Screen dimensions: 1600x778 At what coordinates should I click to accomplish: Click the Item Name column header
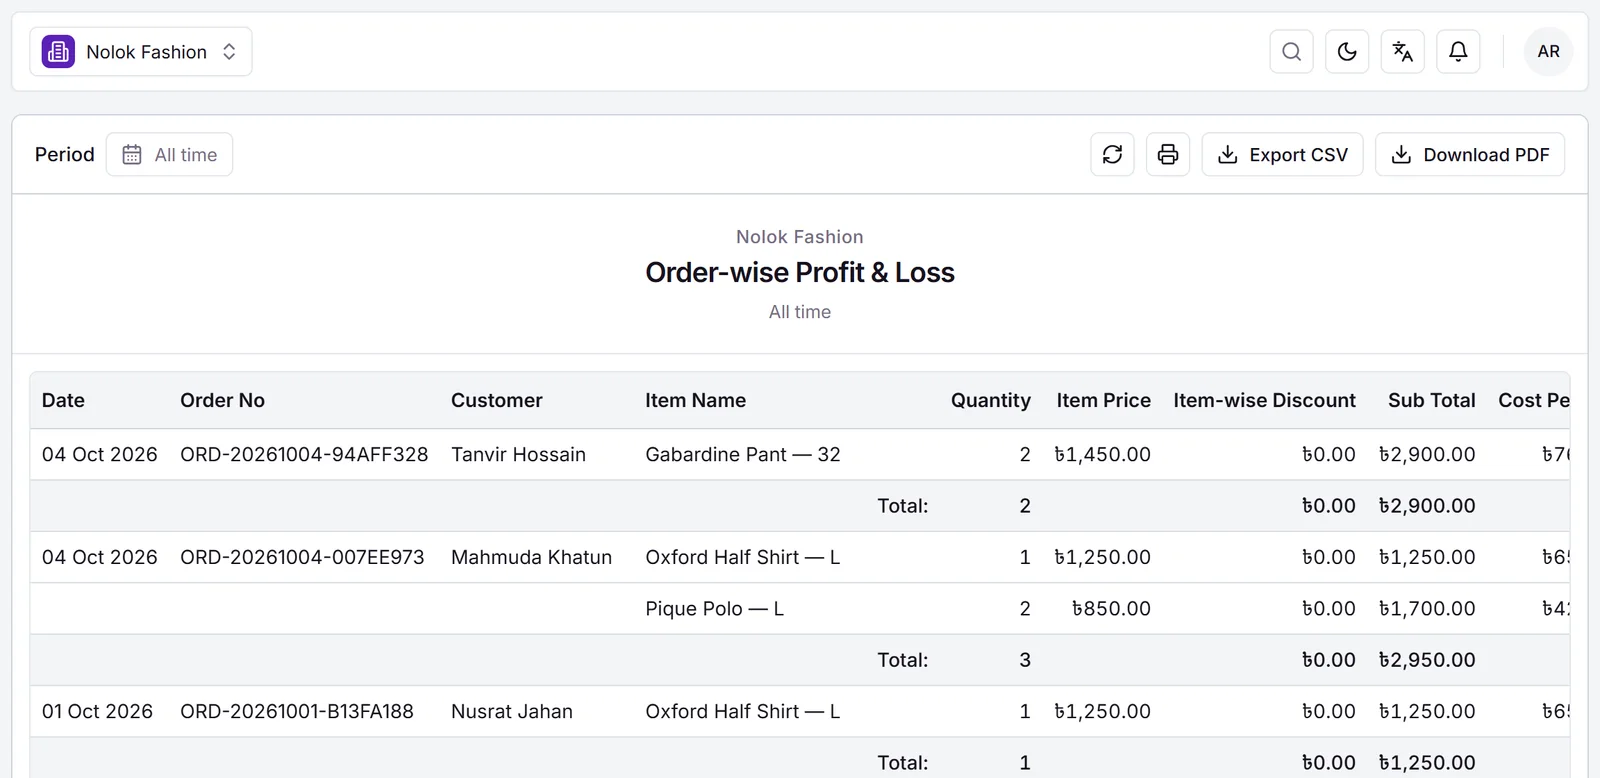click(x=695, y=401)
